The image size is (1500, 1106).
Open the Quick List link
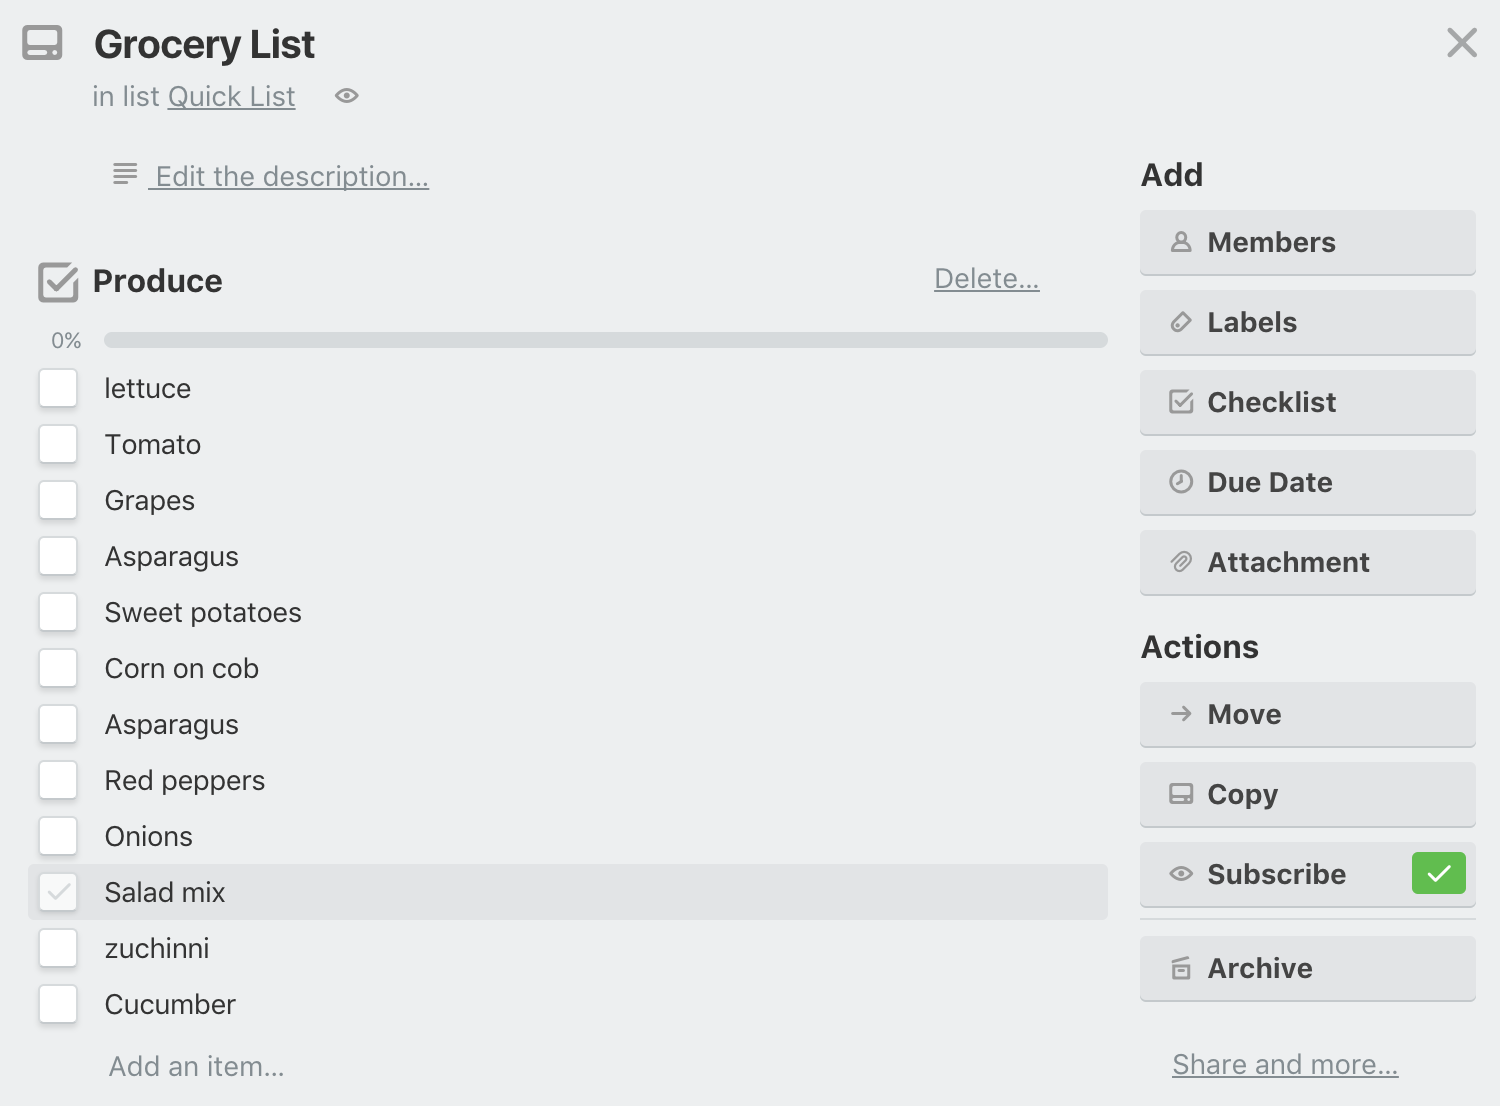pos(231,97)
